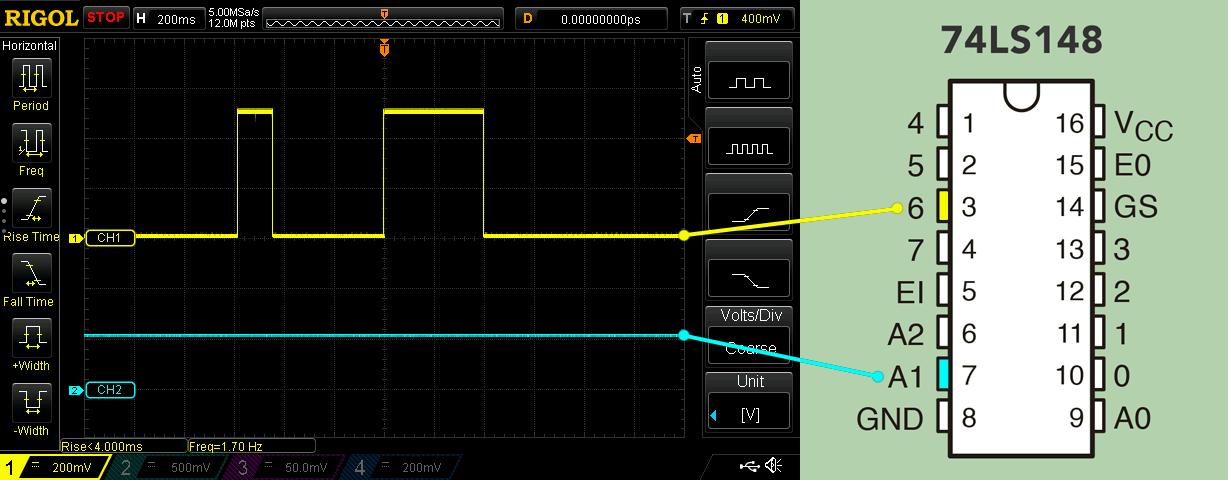This screenshot has height=480, width=1228.
Task: Choose the Rise Time measurement icon
Action: tap(31, 208)
